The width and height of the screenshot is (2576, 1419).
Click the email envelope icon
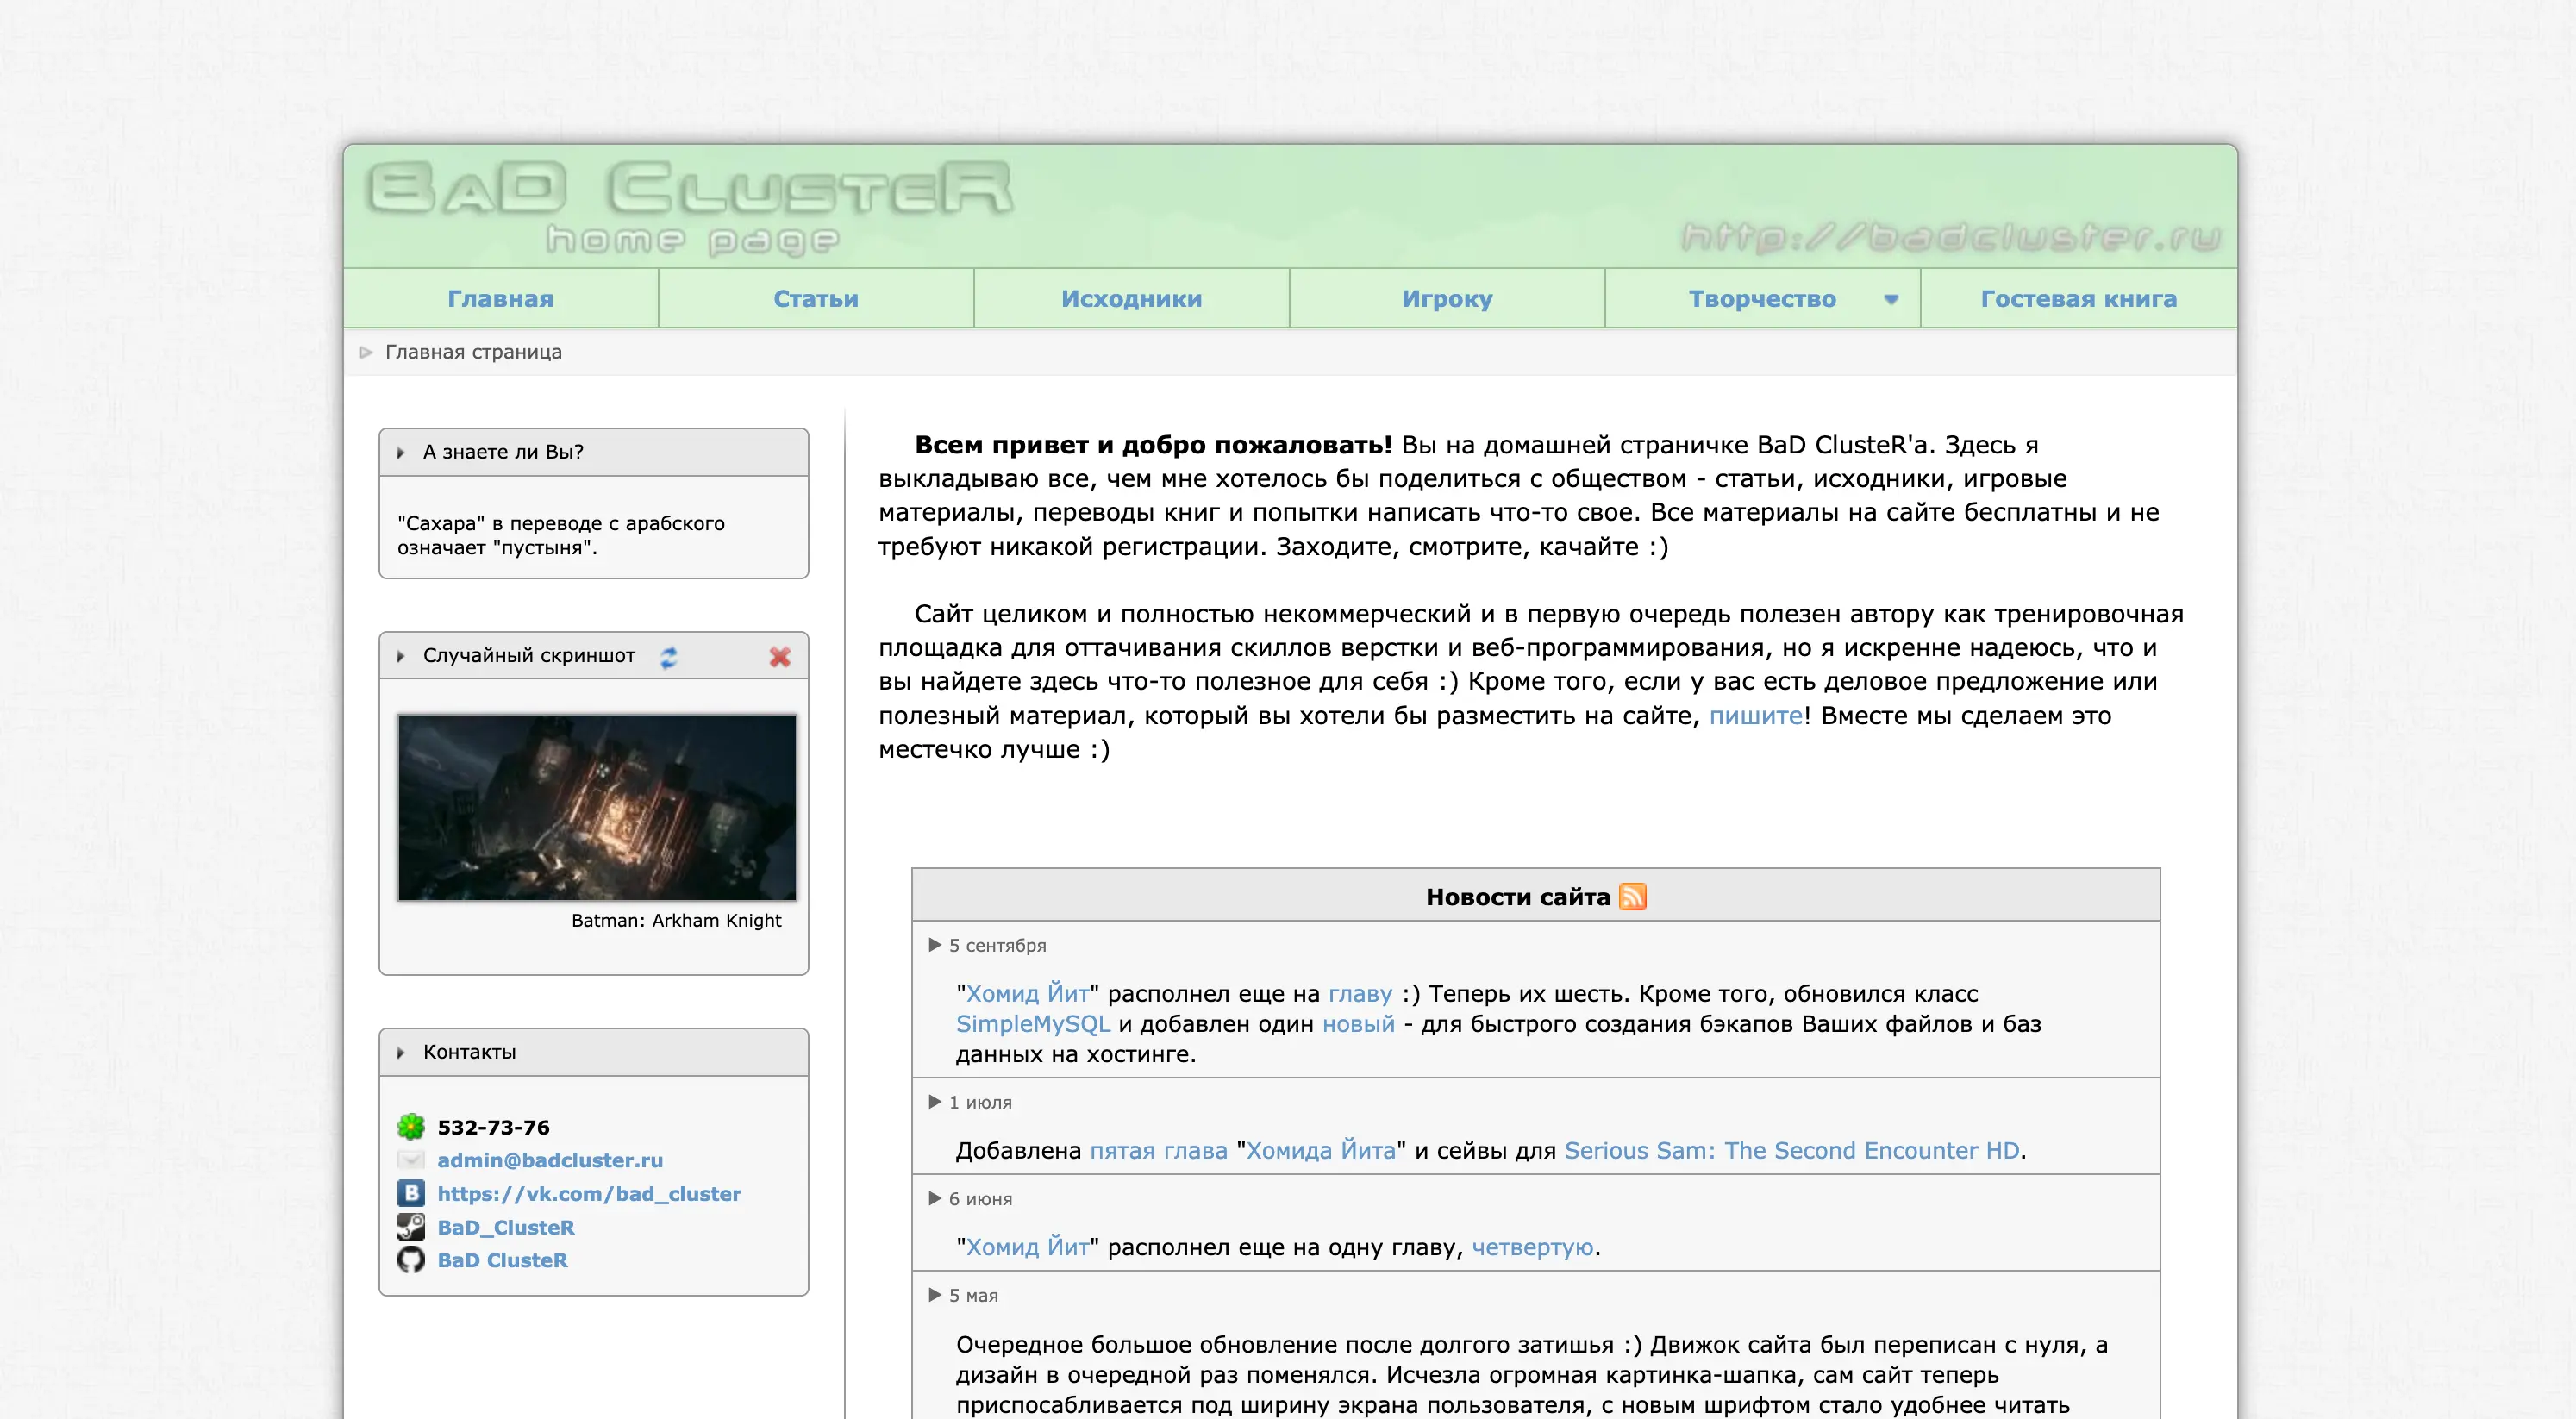coord(411,1160)
